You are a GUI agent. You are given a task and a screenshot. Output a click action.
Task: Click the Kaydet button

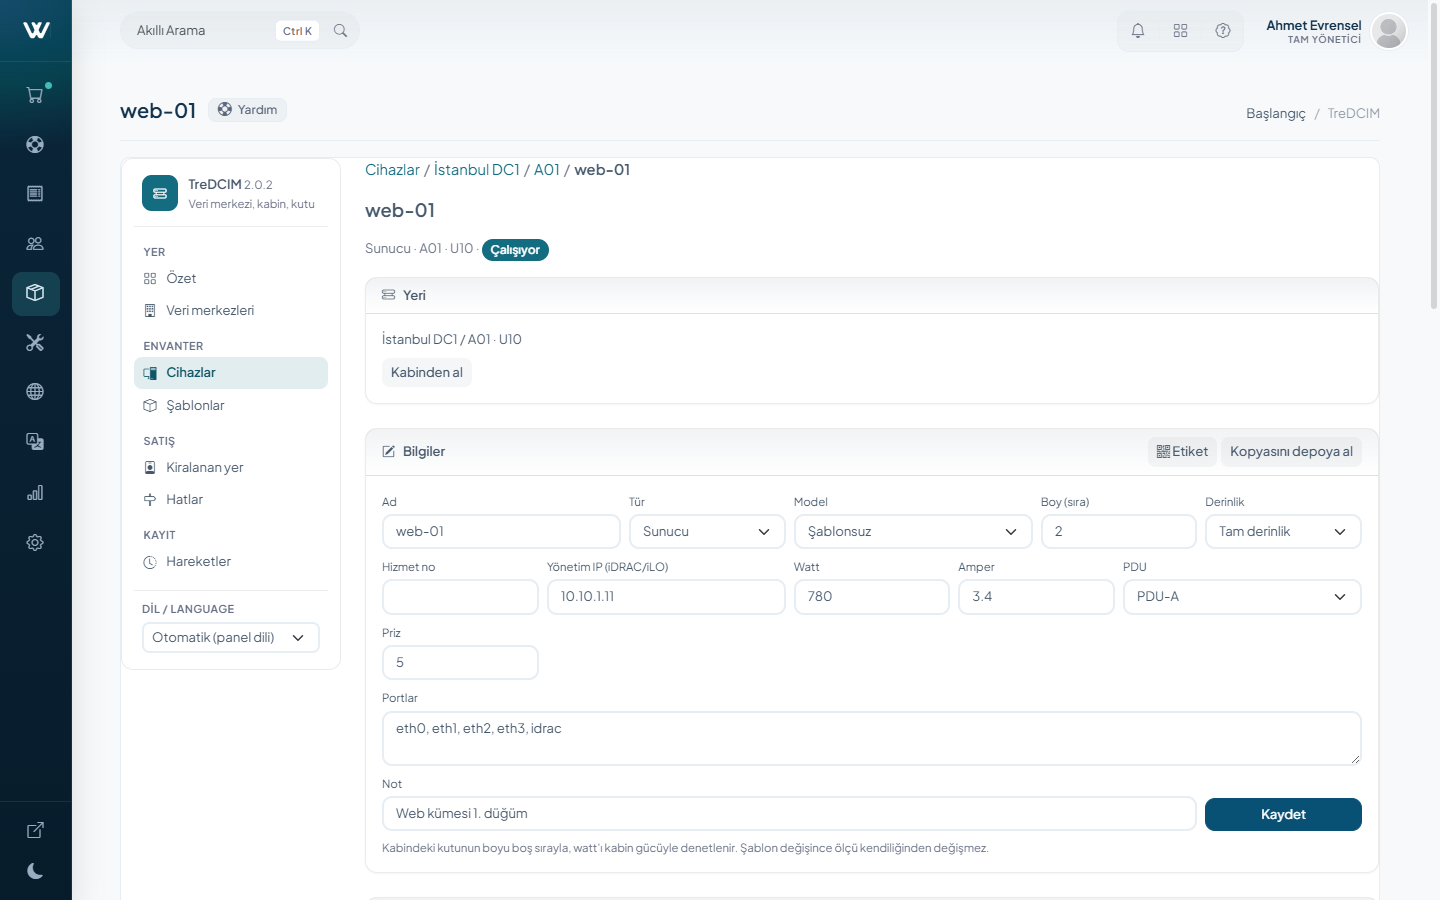(x=1283, y=815)
